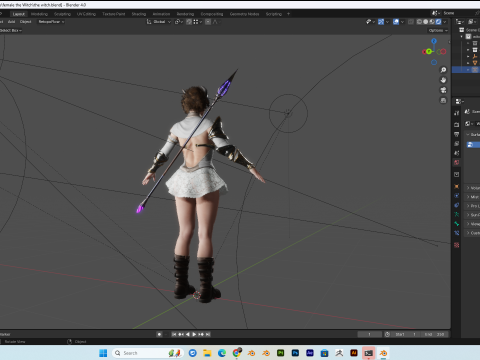Open the Global transform orientation dropdown

click(x=159, y=22)
